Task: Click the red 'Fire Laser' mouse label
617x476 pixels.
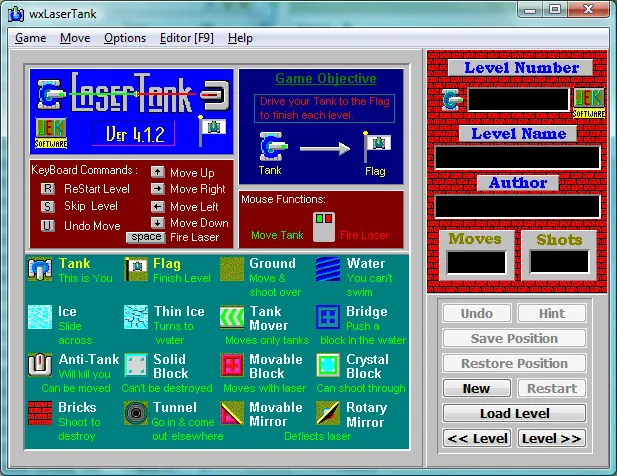Action: point(364,235)
